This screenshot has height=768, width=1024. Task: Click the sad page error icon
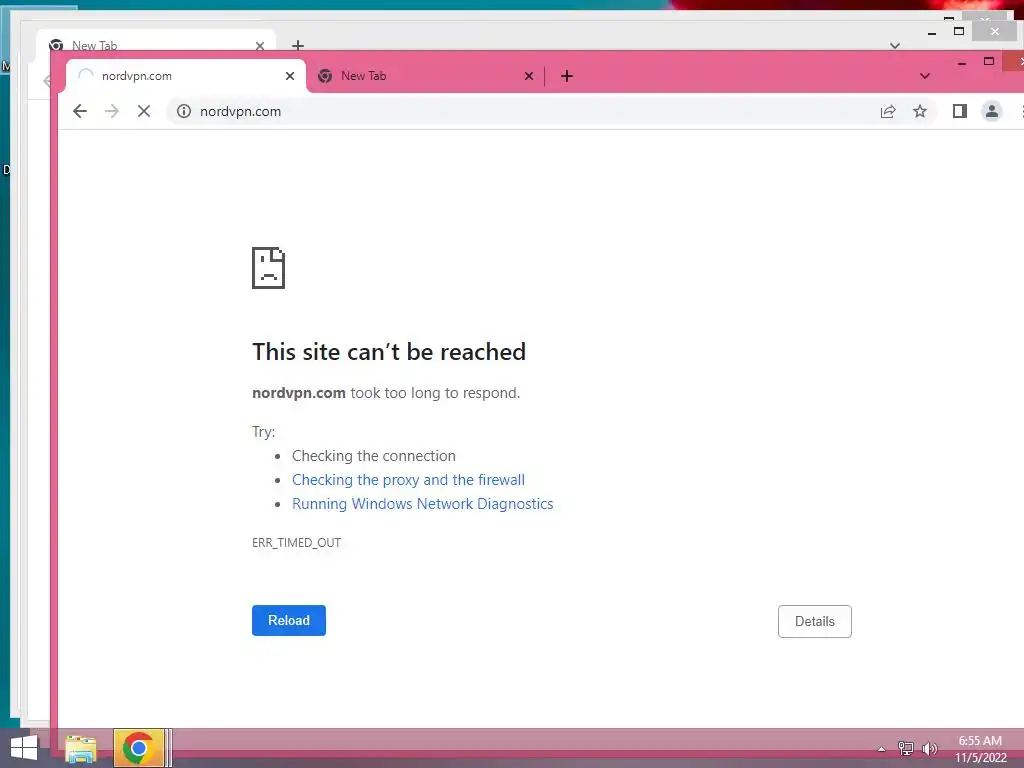point(268,268)
